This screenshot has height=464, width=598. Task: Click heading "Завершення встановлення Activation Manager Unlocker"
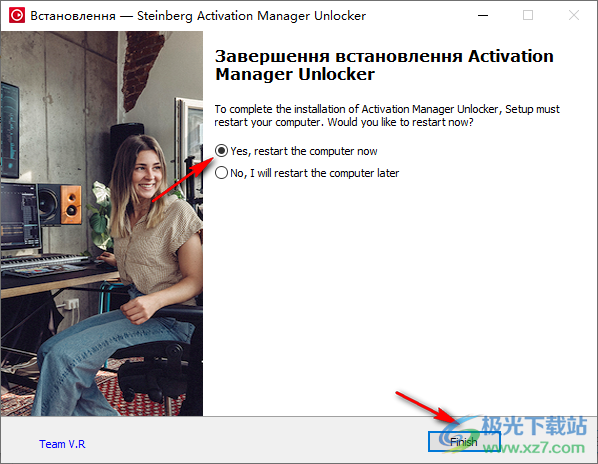tap(384, 65)
